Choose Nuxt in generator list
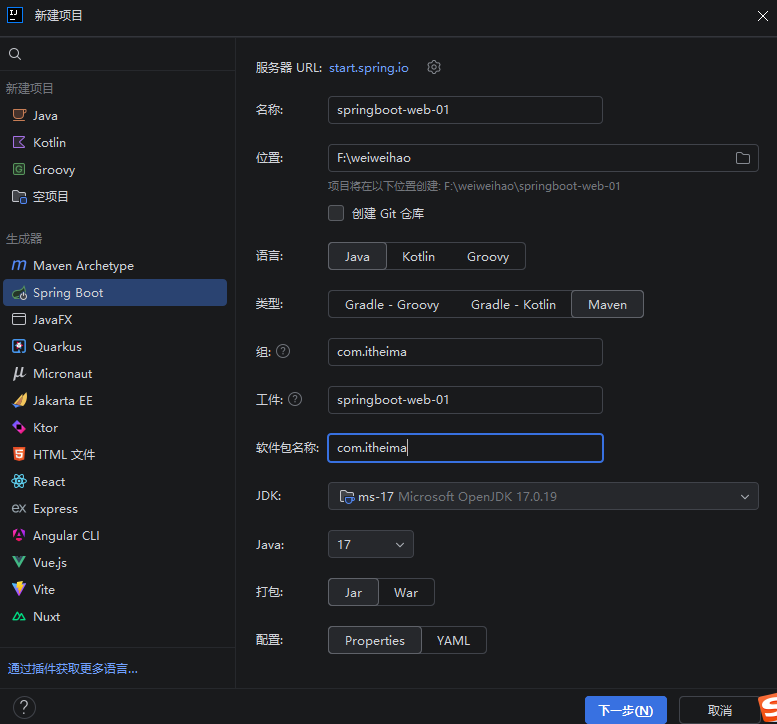The height and width of the screenshot is (724, 777). (115, 616)
